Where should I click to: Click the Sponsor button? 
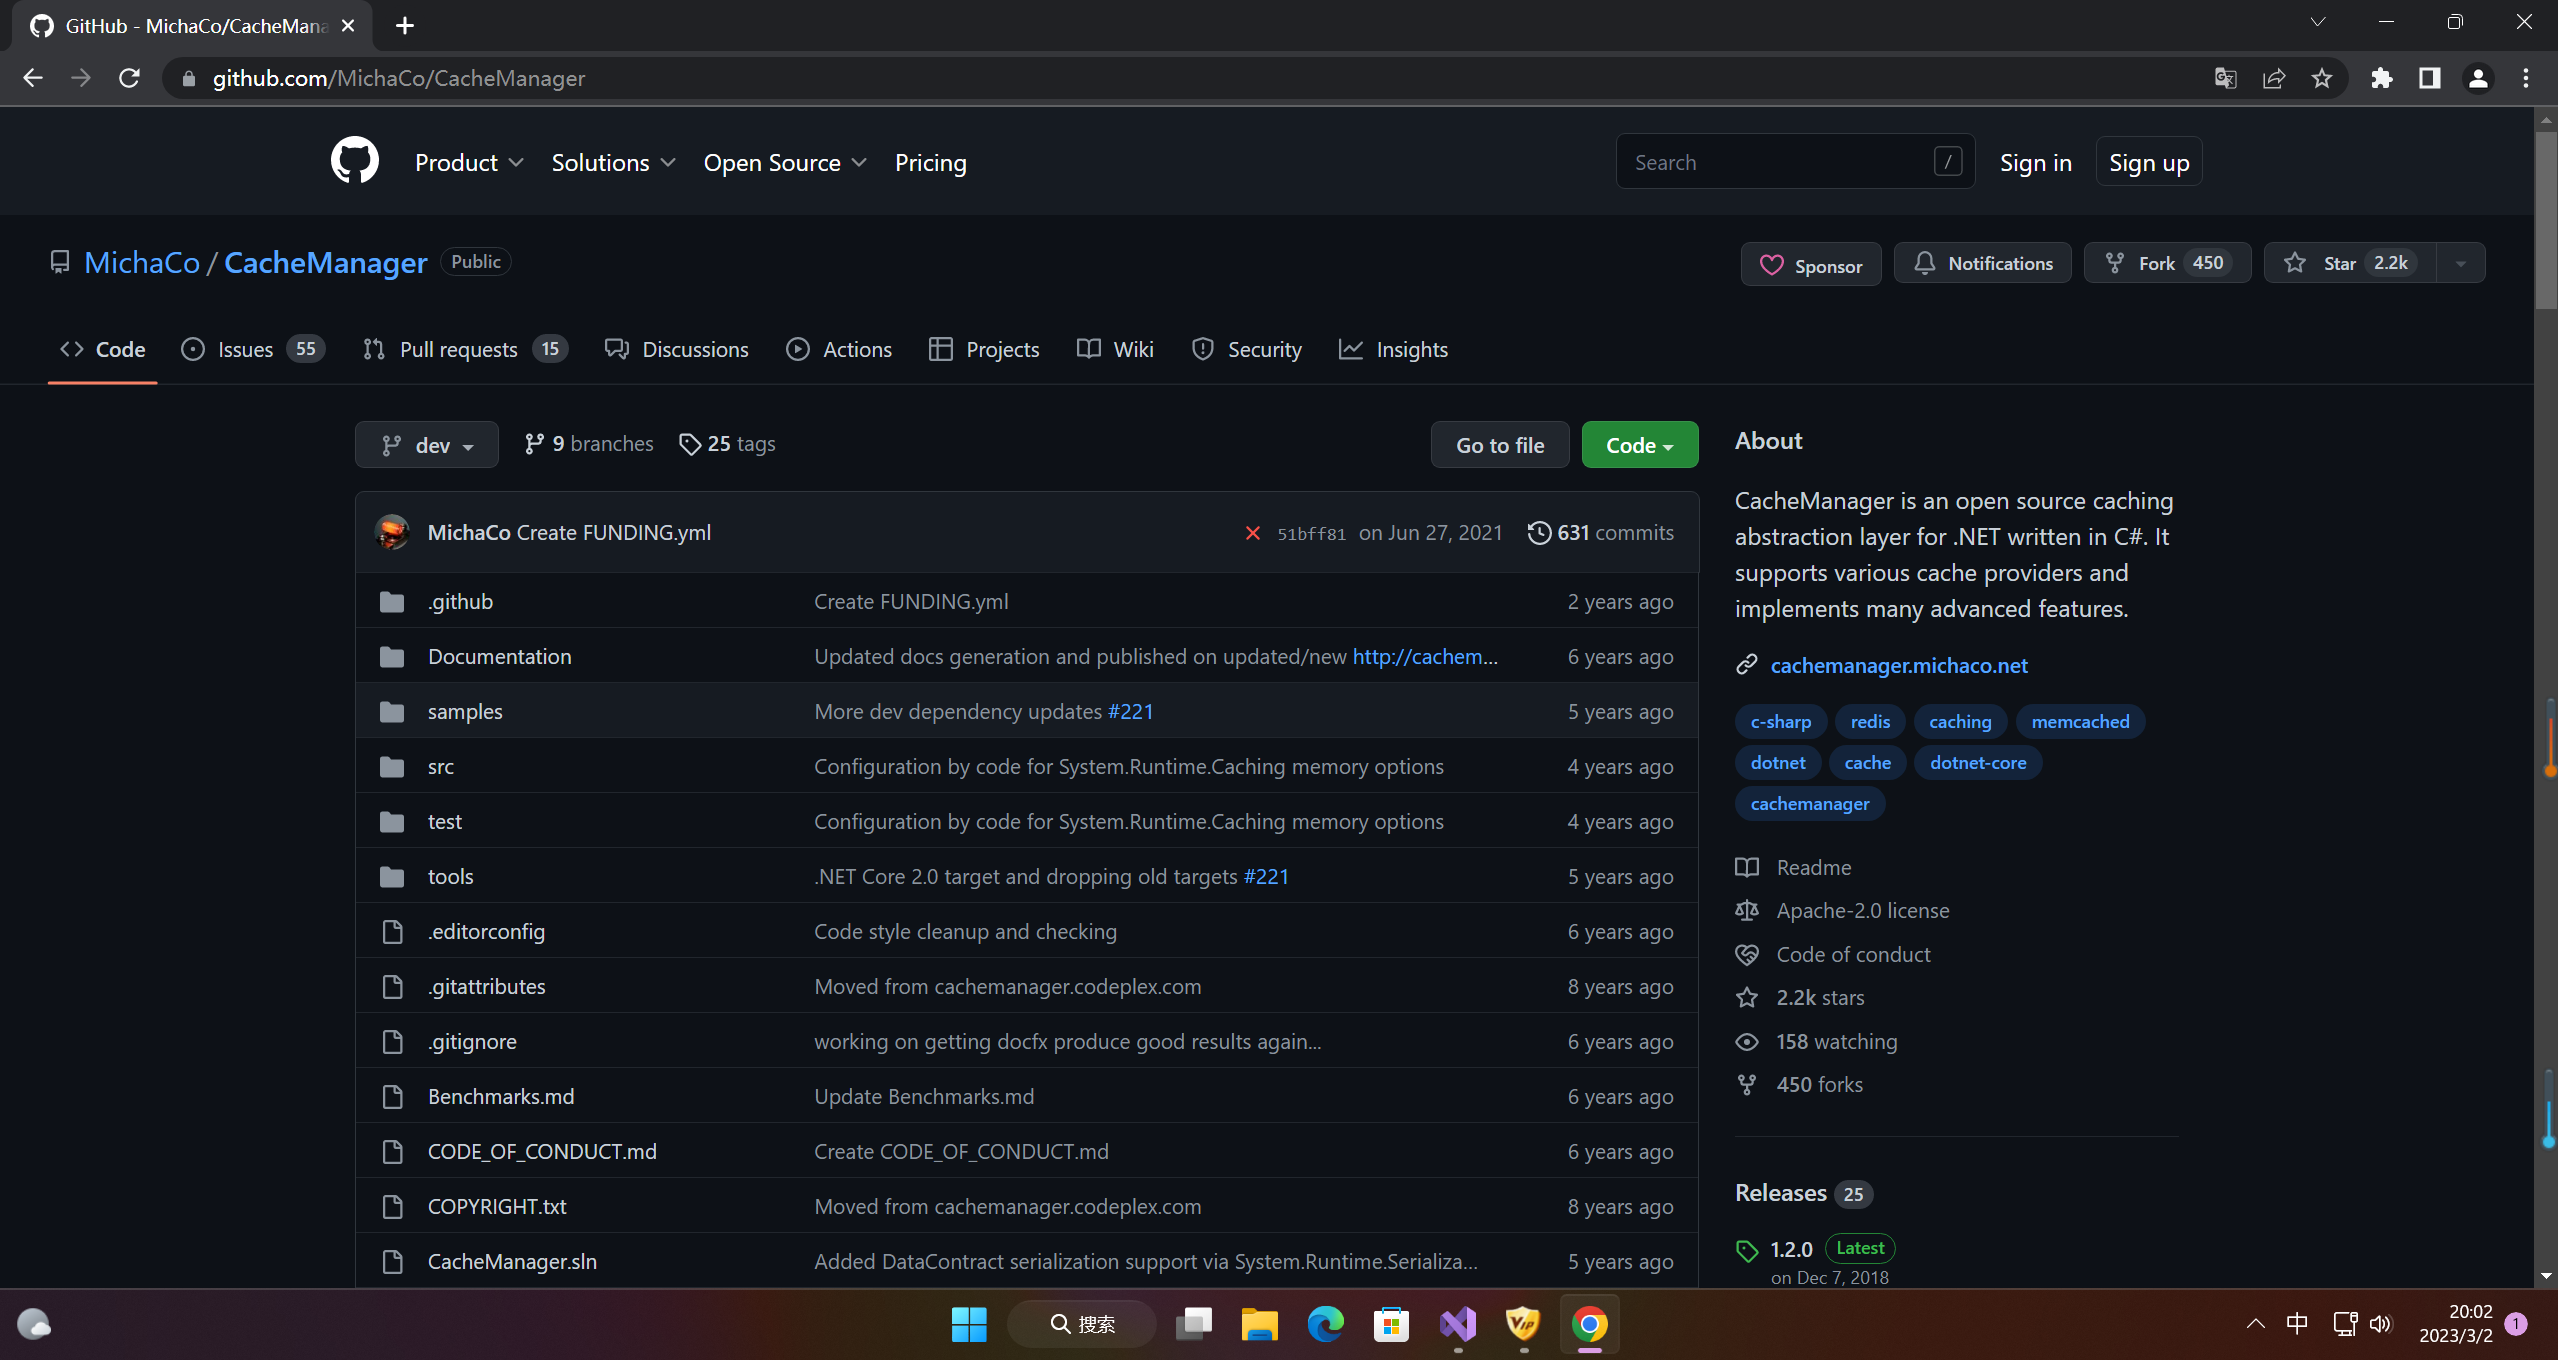(x=1811, y=265)
